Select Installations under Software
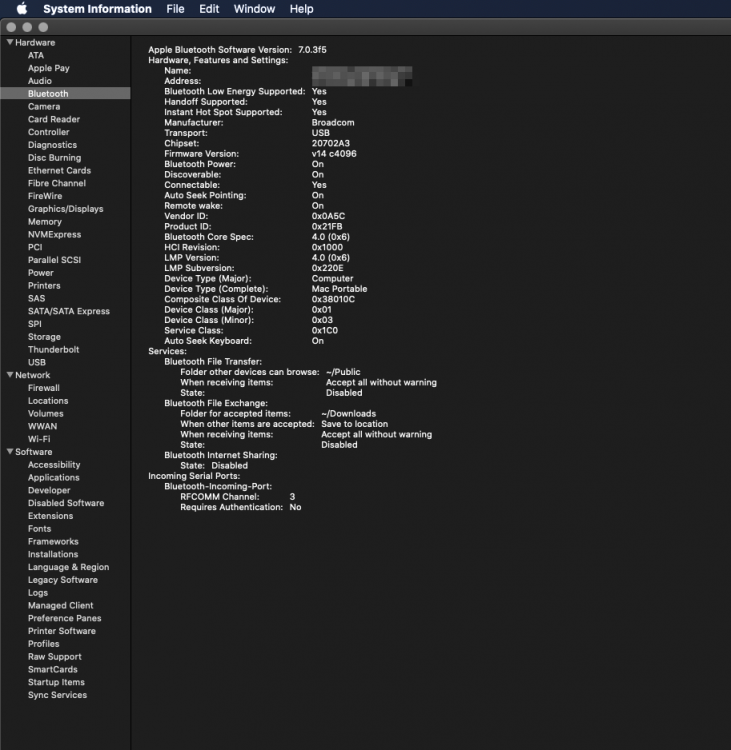The image size is (731, 750). click(53, 554)
